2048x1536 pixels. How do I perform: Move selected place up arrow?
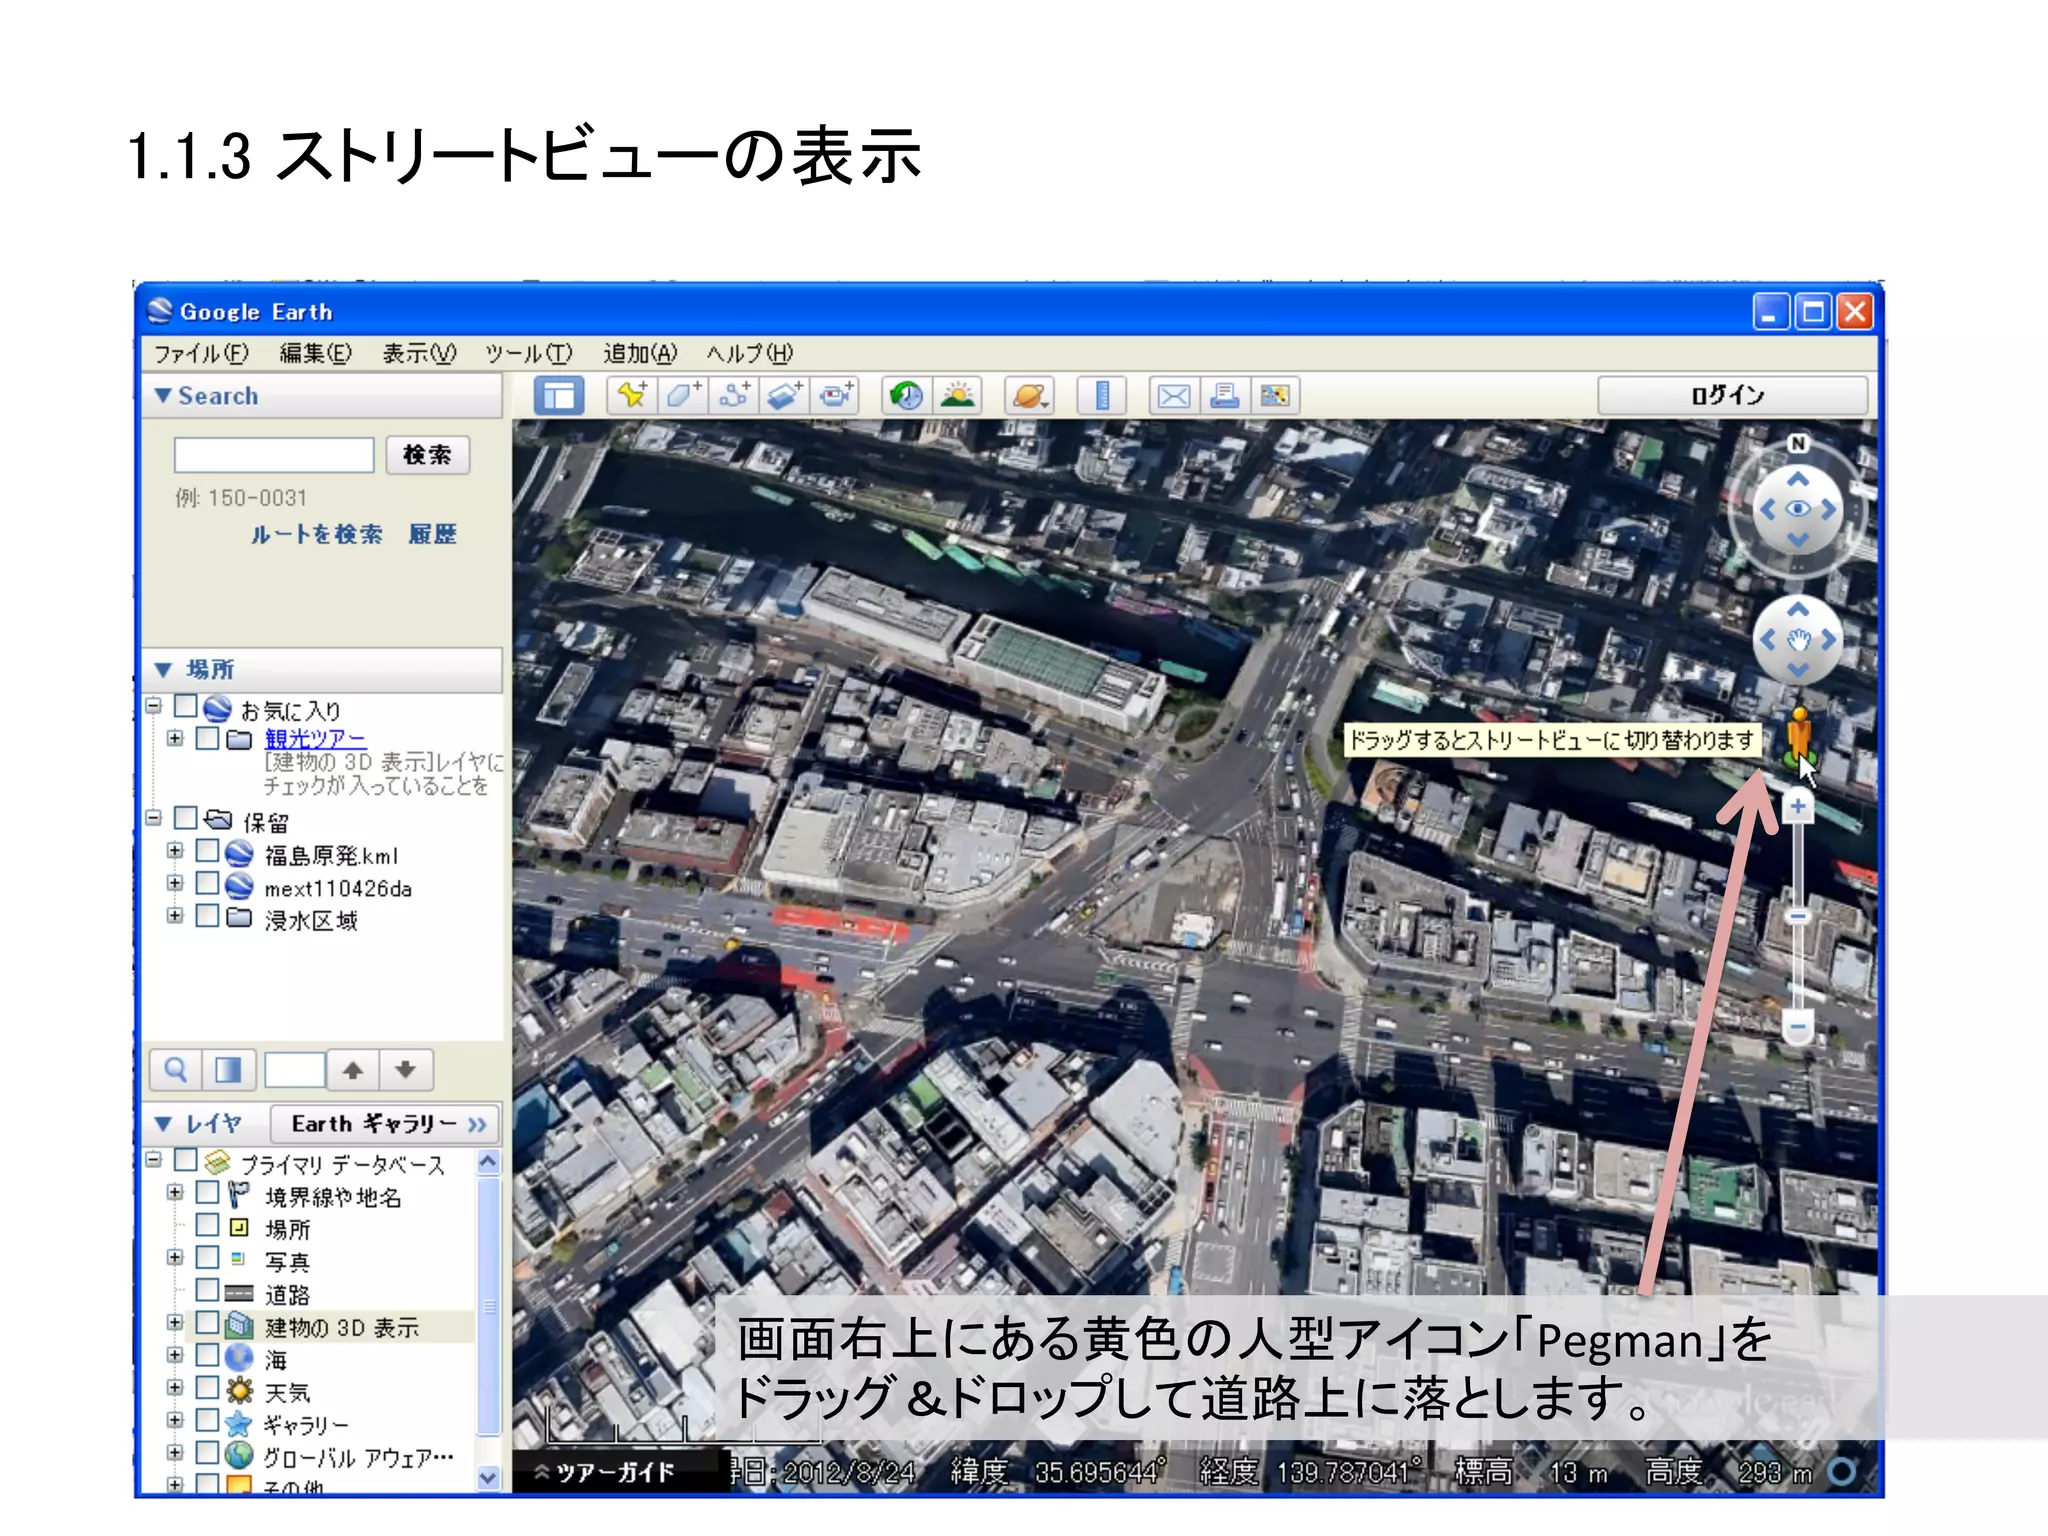click(x=352, y=1070)
